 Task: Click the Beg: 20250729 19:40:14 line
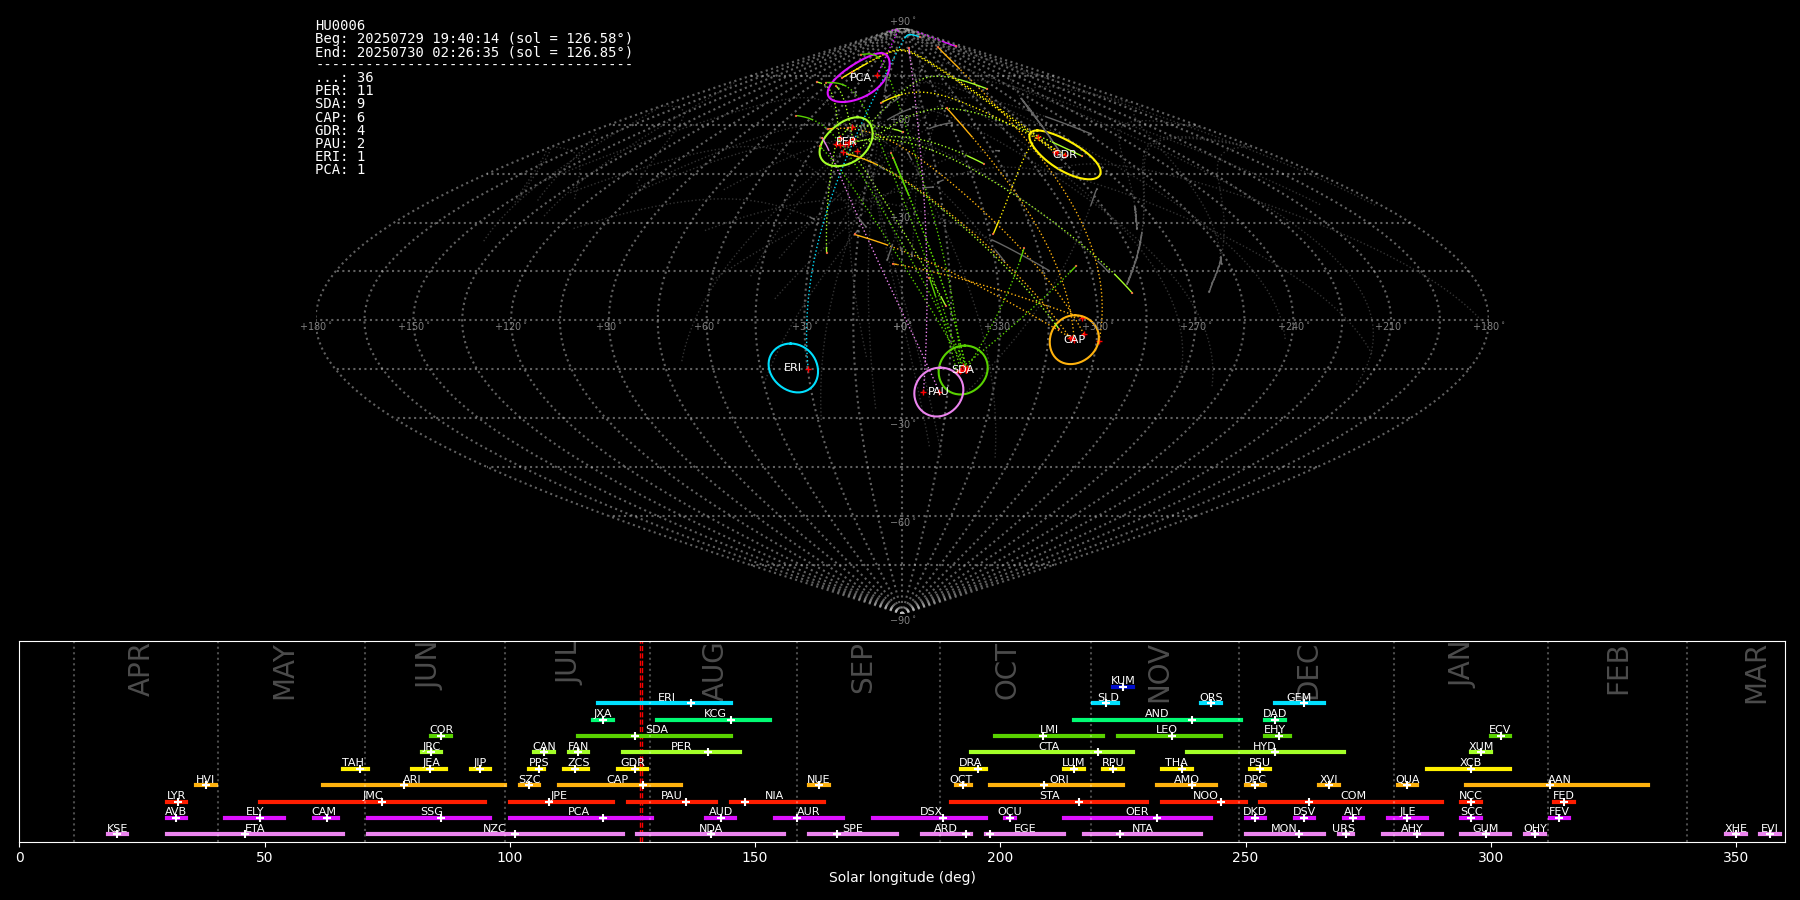[x=474, y=39]
